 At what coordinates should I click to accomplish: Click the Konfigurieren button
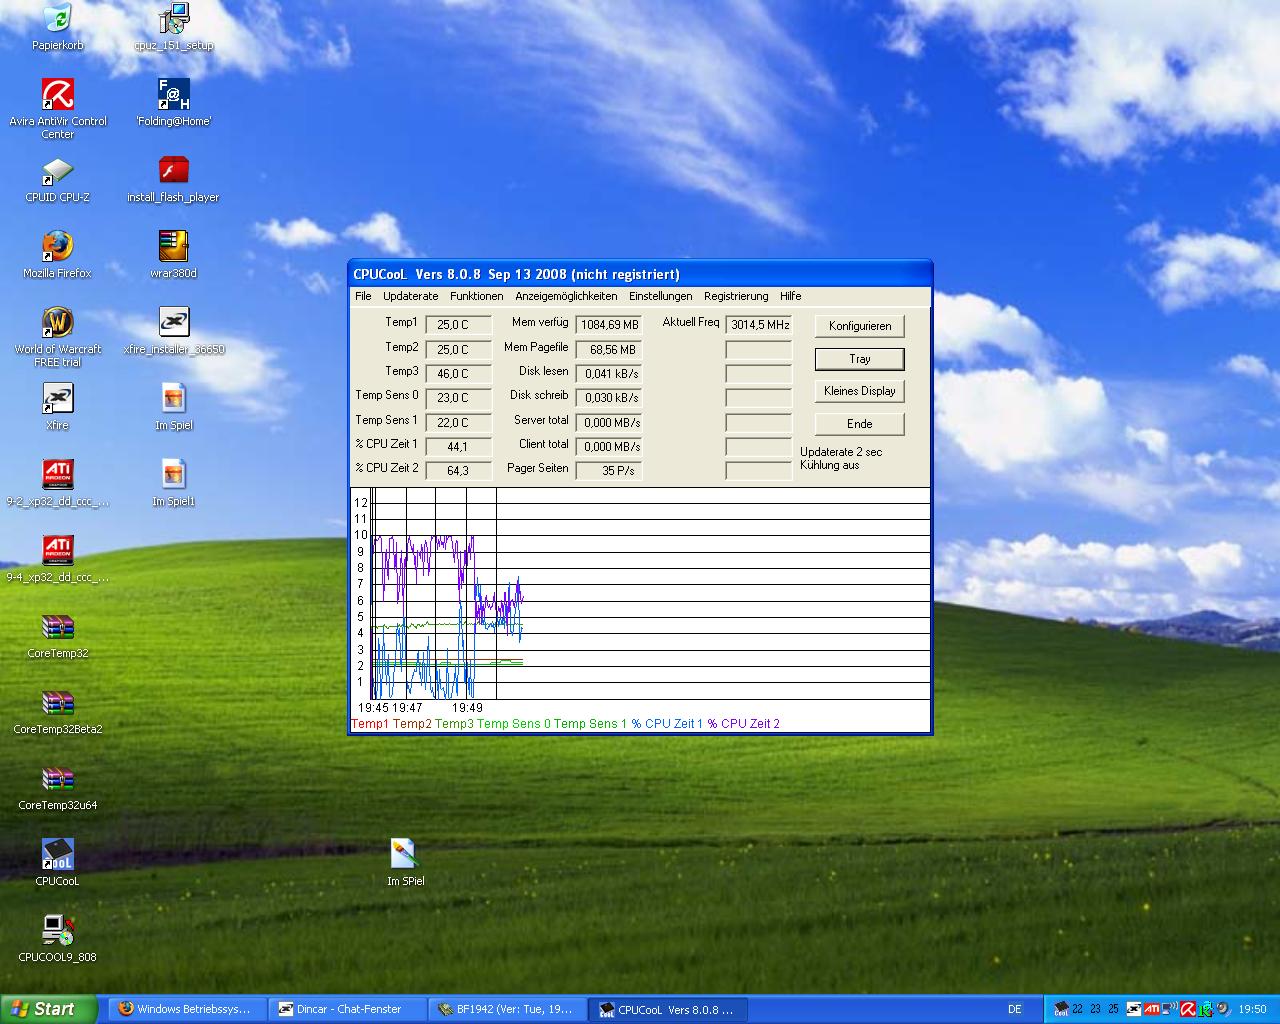pyautogui.click(x=860, y=326)
